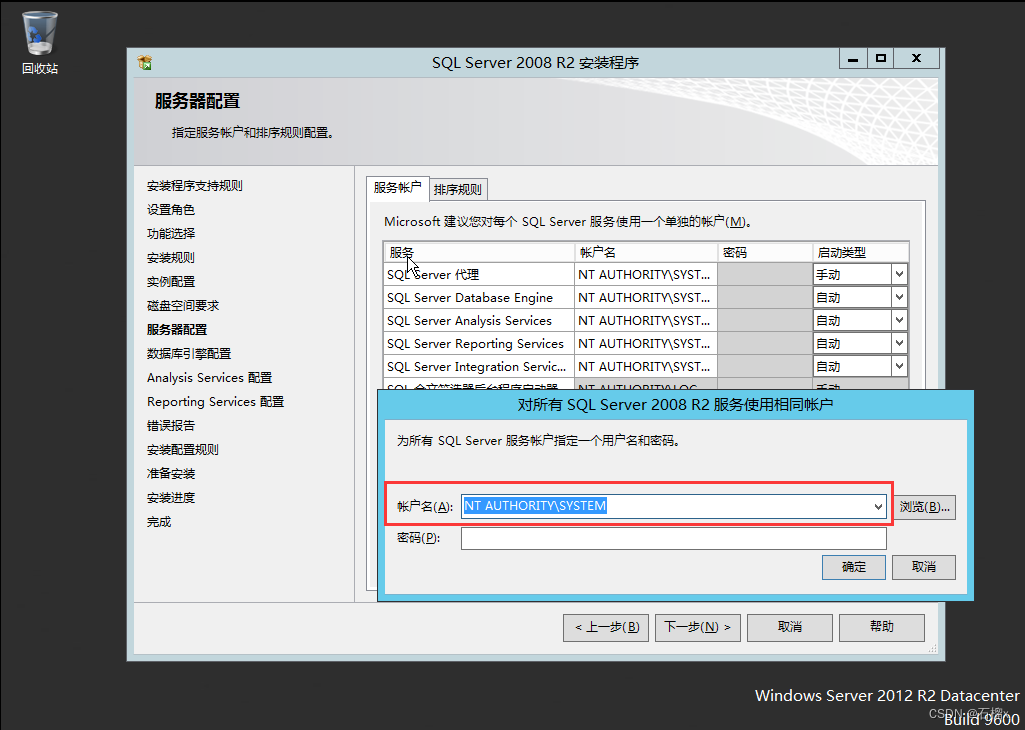Select the 数据库引擎配置 step
This screenshot has height=730, width=1025.
click(189, 354)
